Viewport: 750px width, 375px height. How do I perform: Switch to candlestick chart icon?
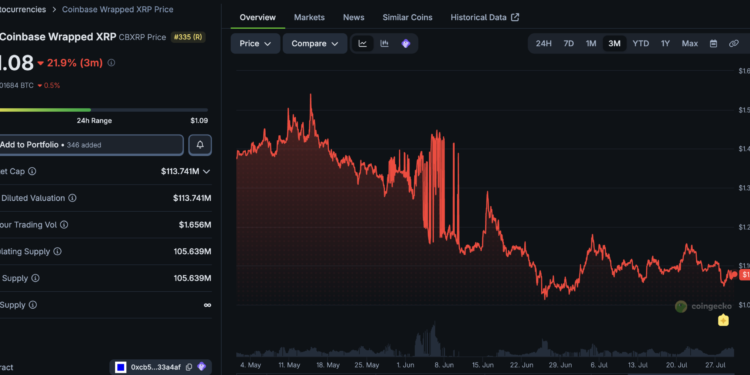click(384, 44)
